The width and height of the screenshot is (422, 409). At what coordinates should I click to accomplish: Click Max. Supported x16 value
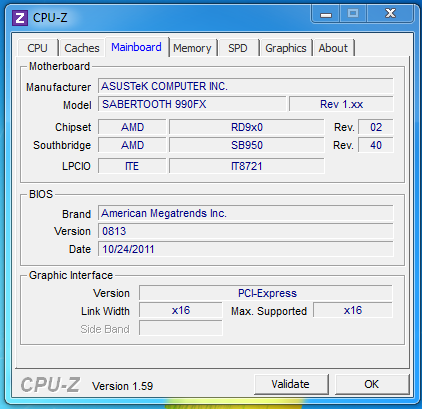pyautogui.click(x=353, y=310)
